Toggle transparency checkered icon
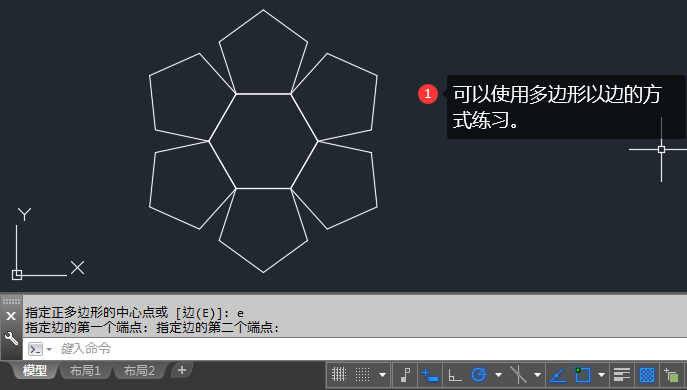 [x=647, y=375]
